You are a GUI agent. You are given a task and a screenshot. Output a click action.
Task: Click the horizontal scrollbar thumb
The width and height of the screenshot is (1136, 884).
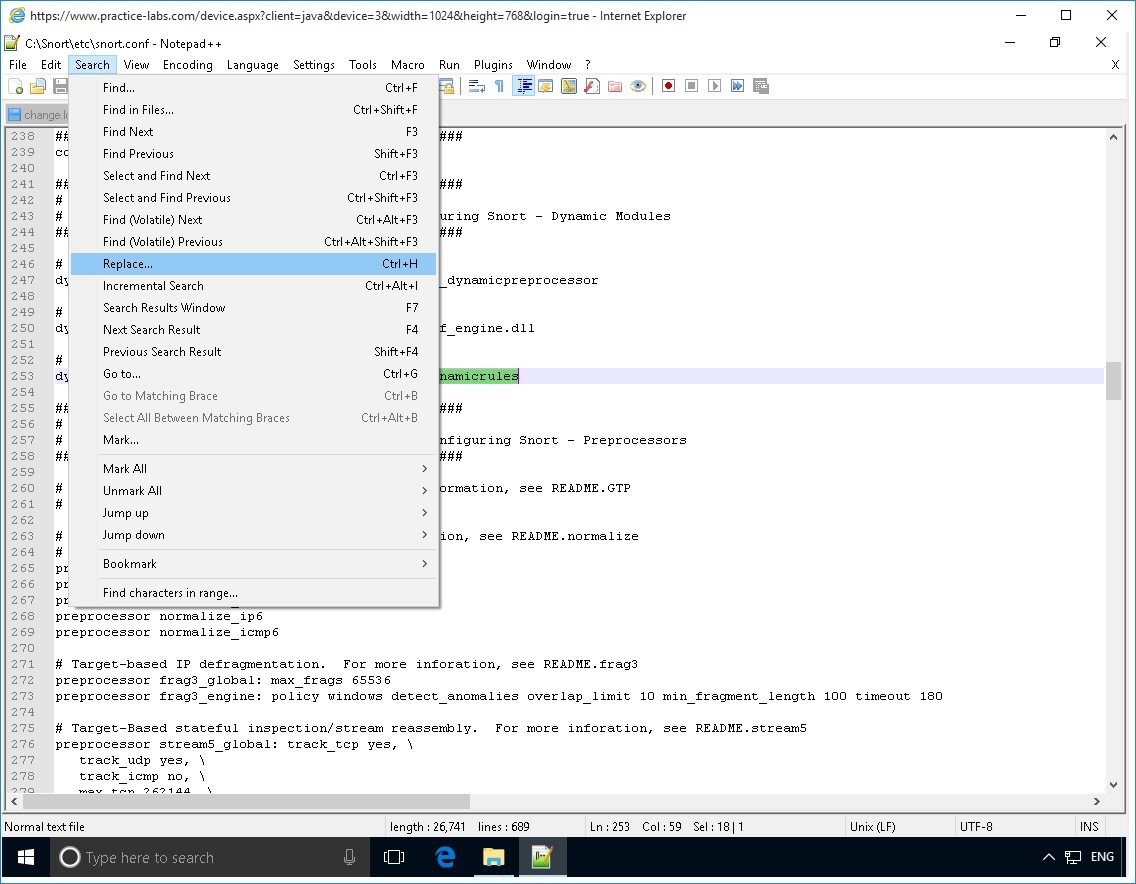click(246, 801)
